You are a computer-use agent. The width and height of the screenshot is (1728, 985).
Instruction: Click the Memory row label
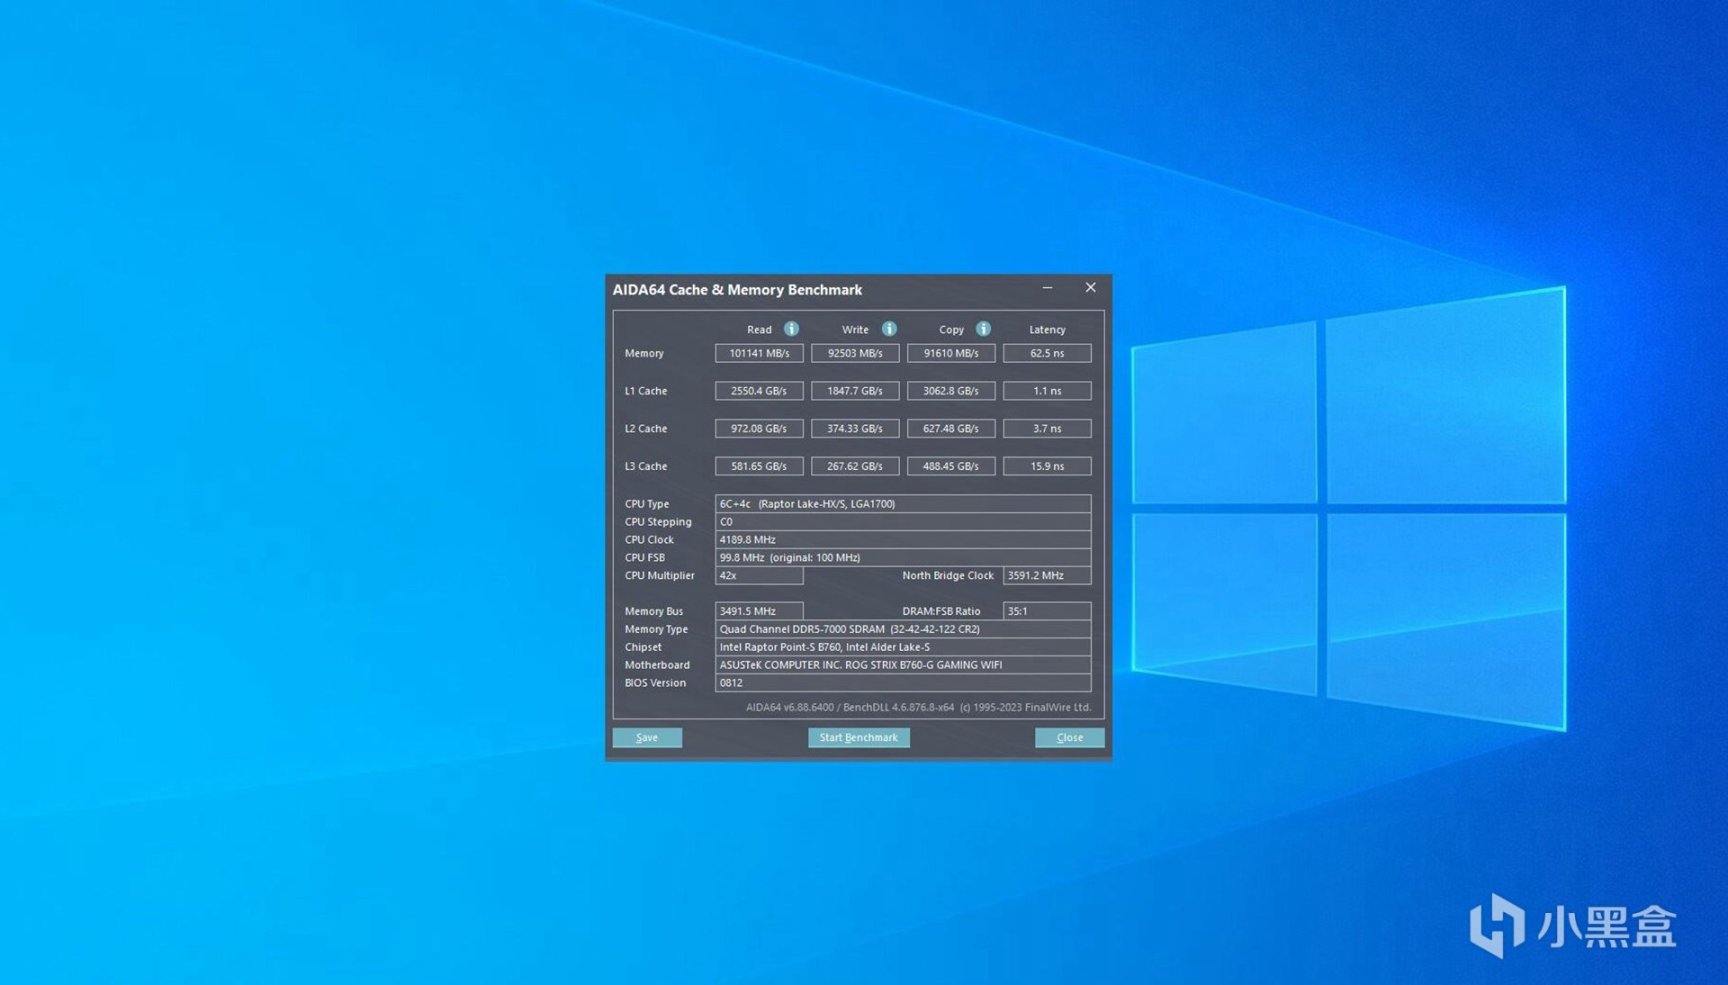(644, 353)
